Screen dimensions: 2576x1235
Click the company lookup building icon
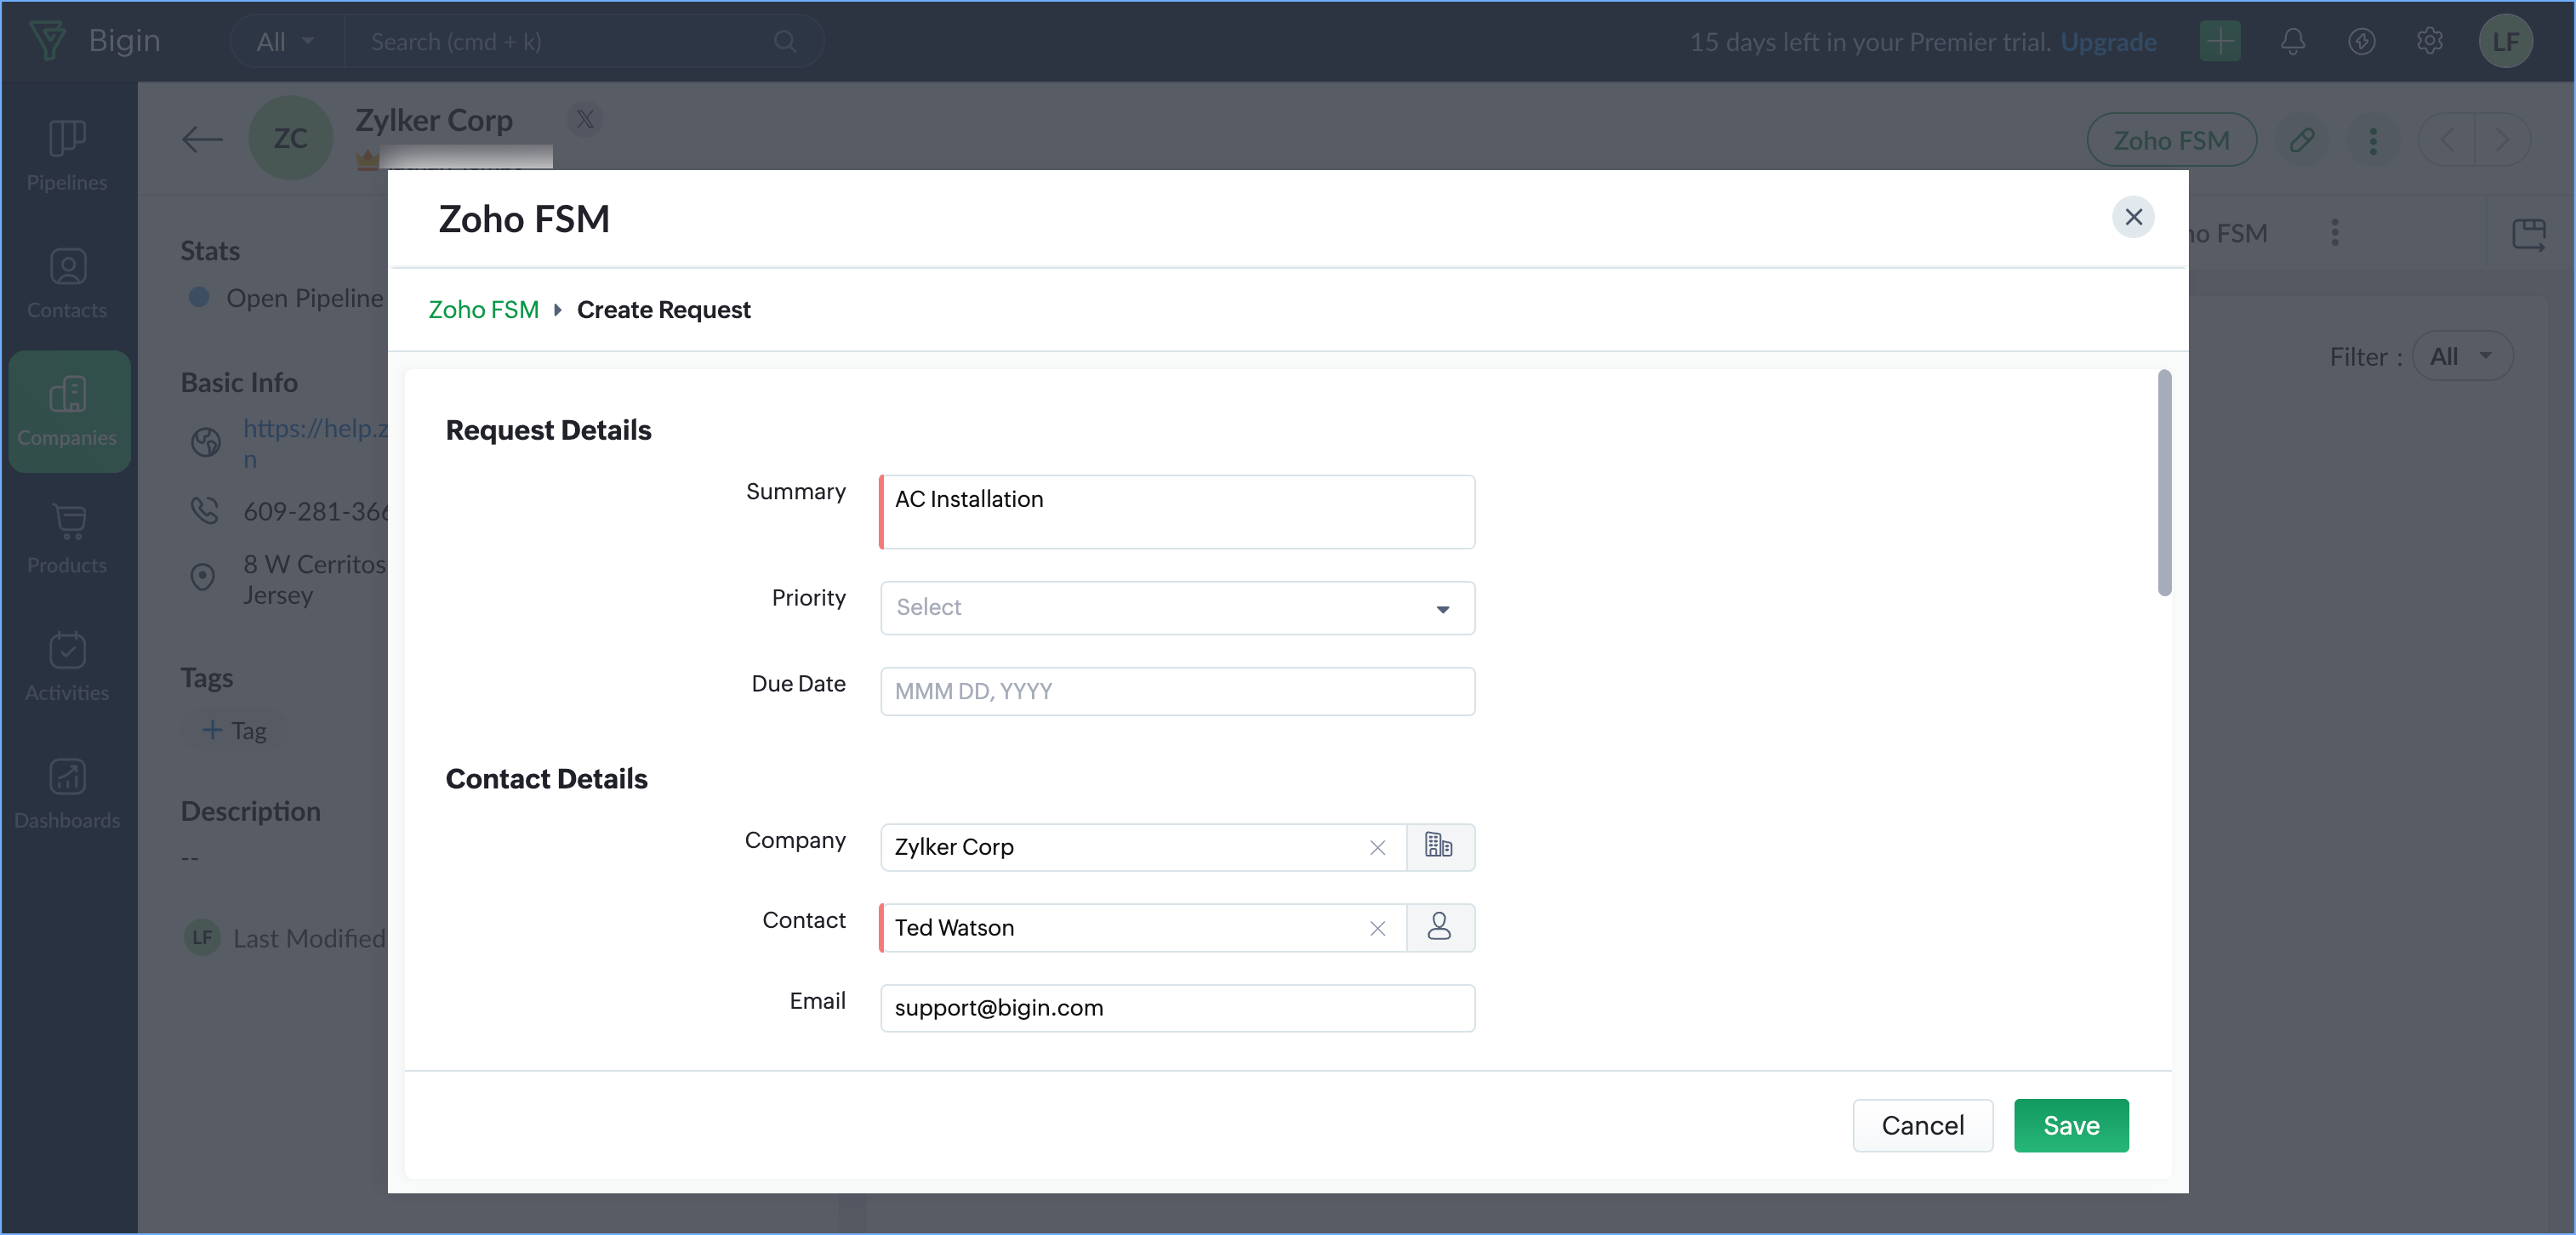(1439, 846)
